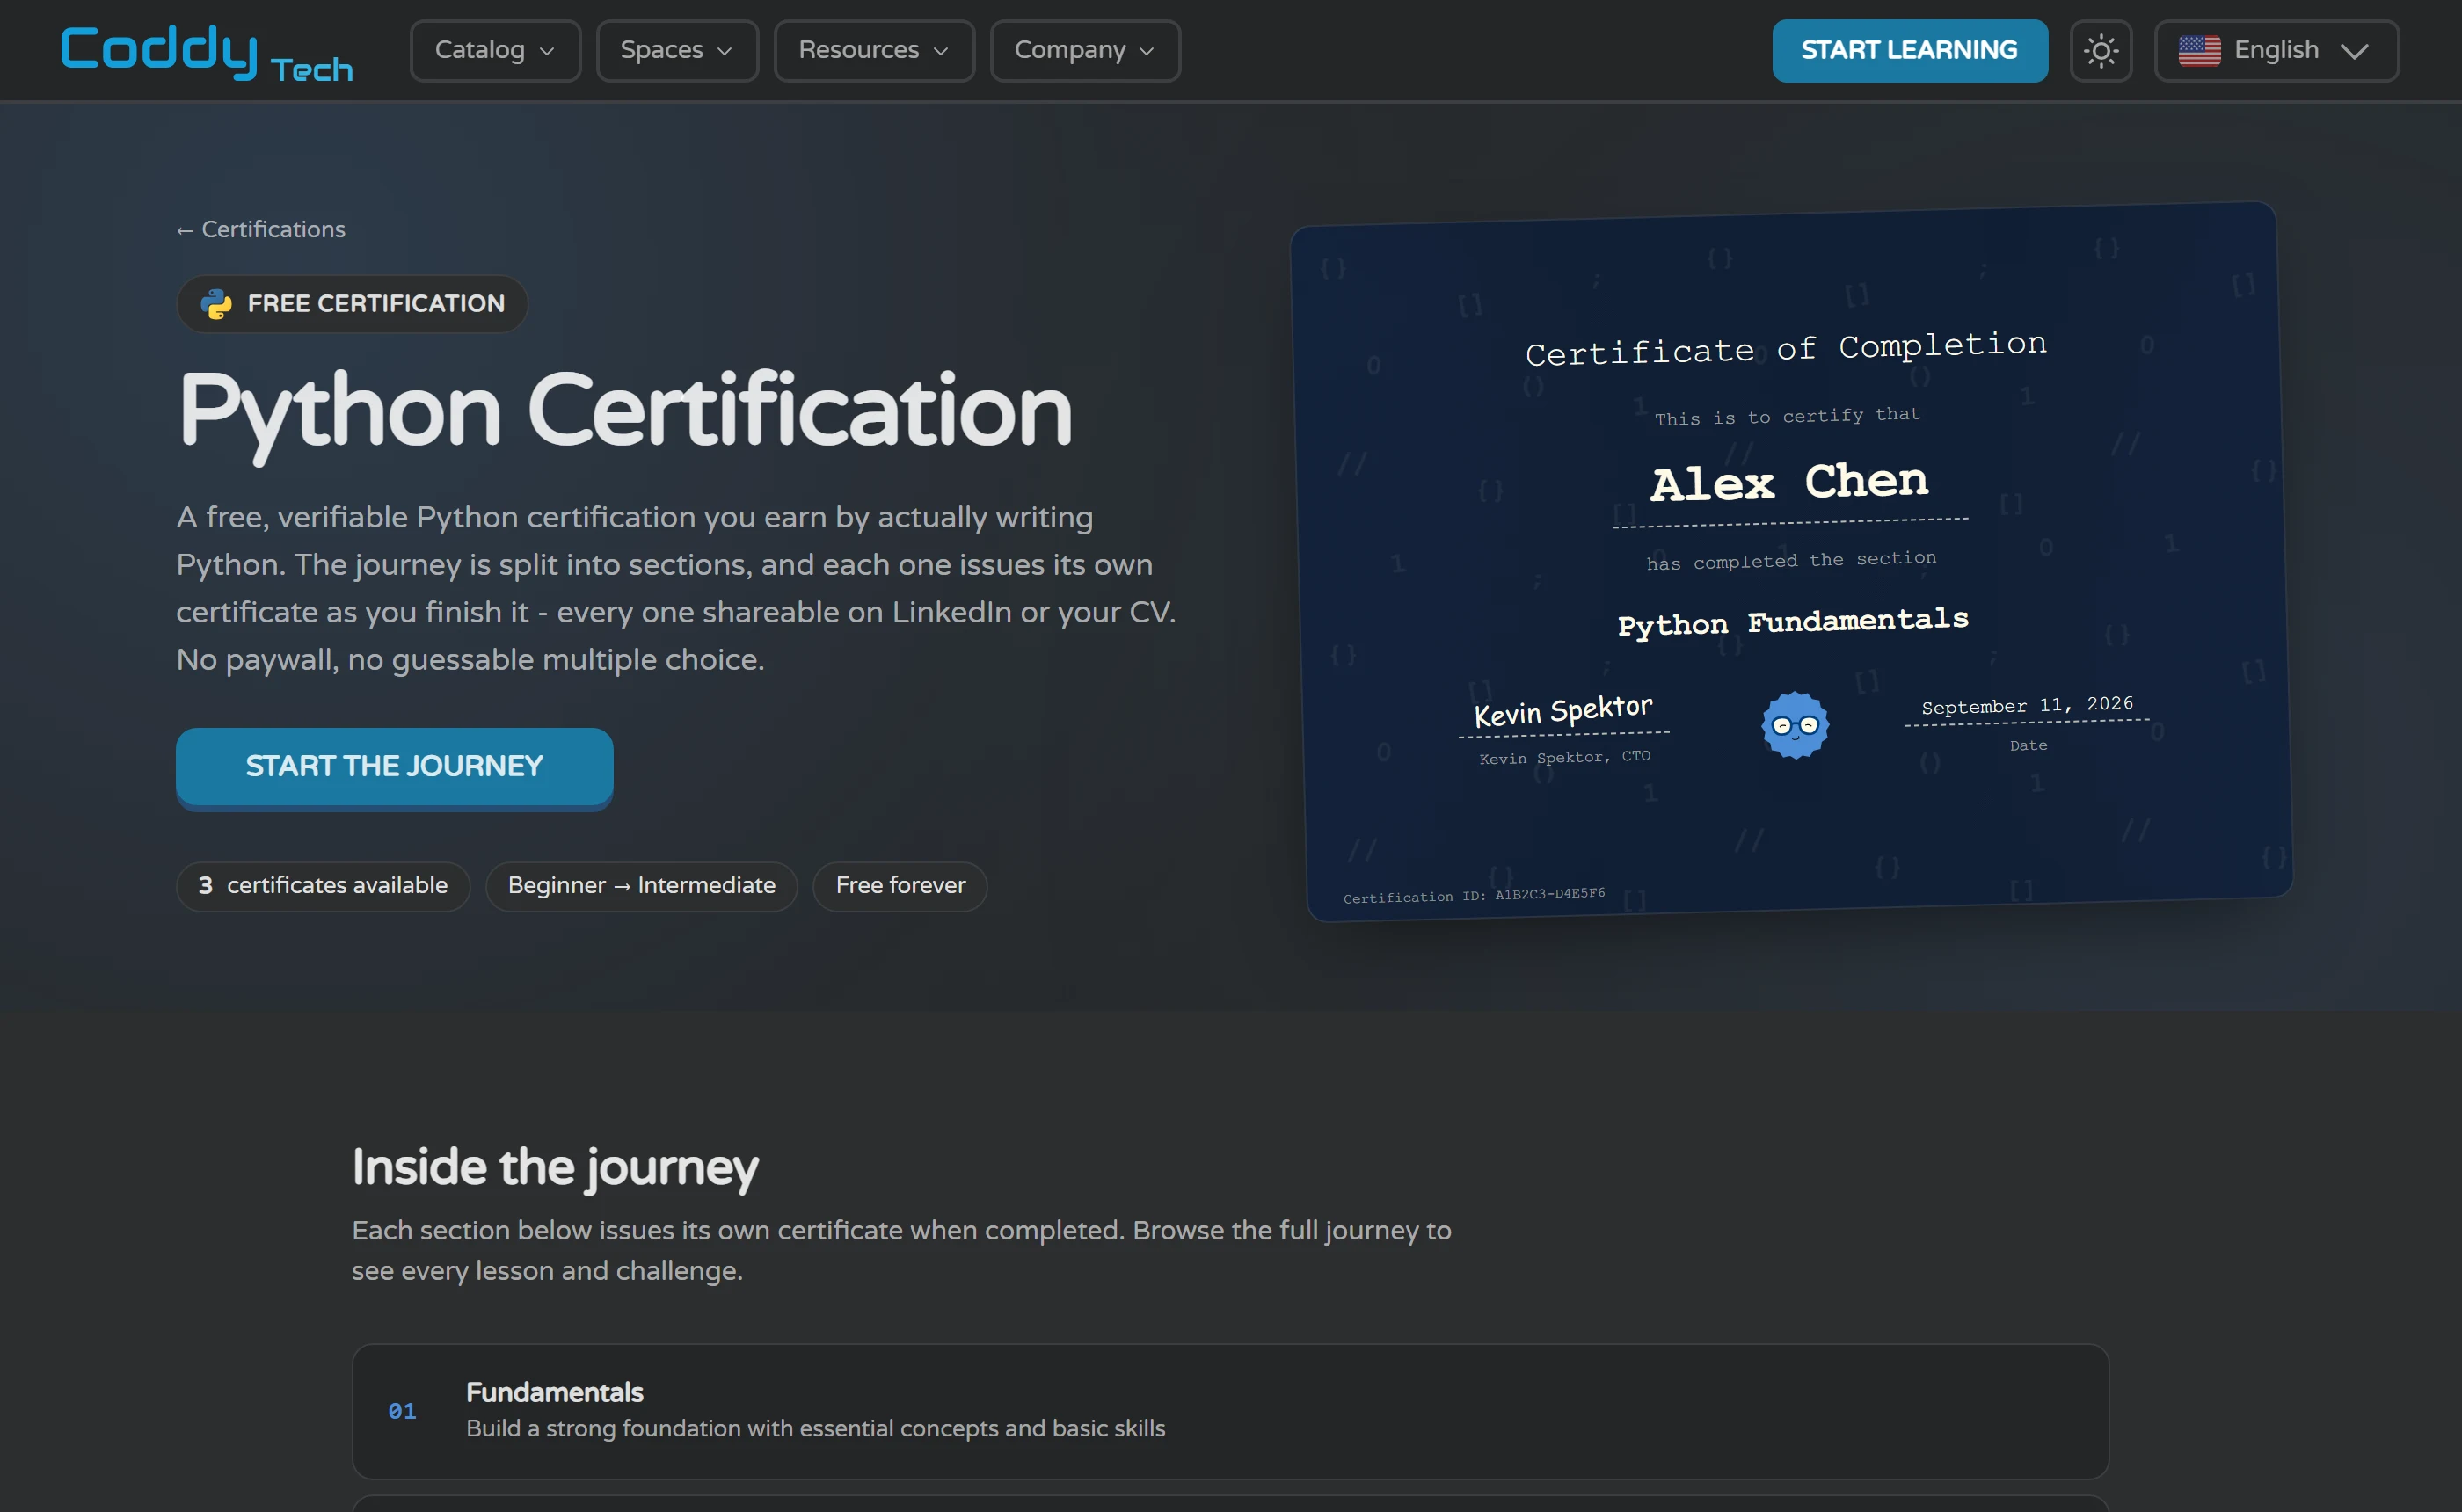Click the 'Free forever' pill
Image resolution: width=2462 pixels, height=1512 pixels.
pyautogui.click(x=900, y=885)
